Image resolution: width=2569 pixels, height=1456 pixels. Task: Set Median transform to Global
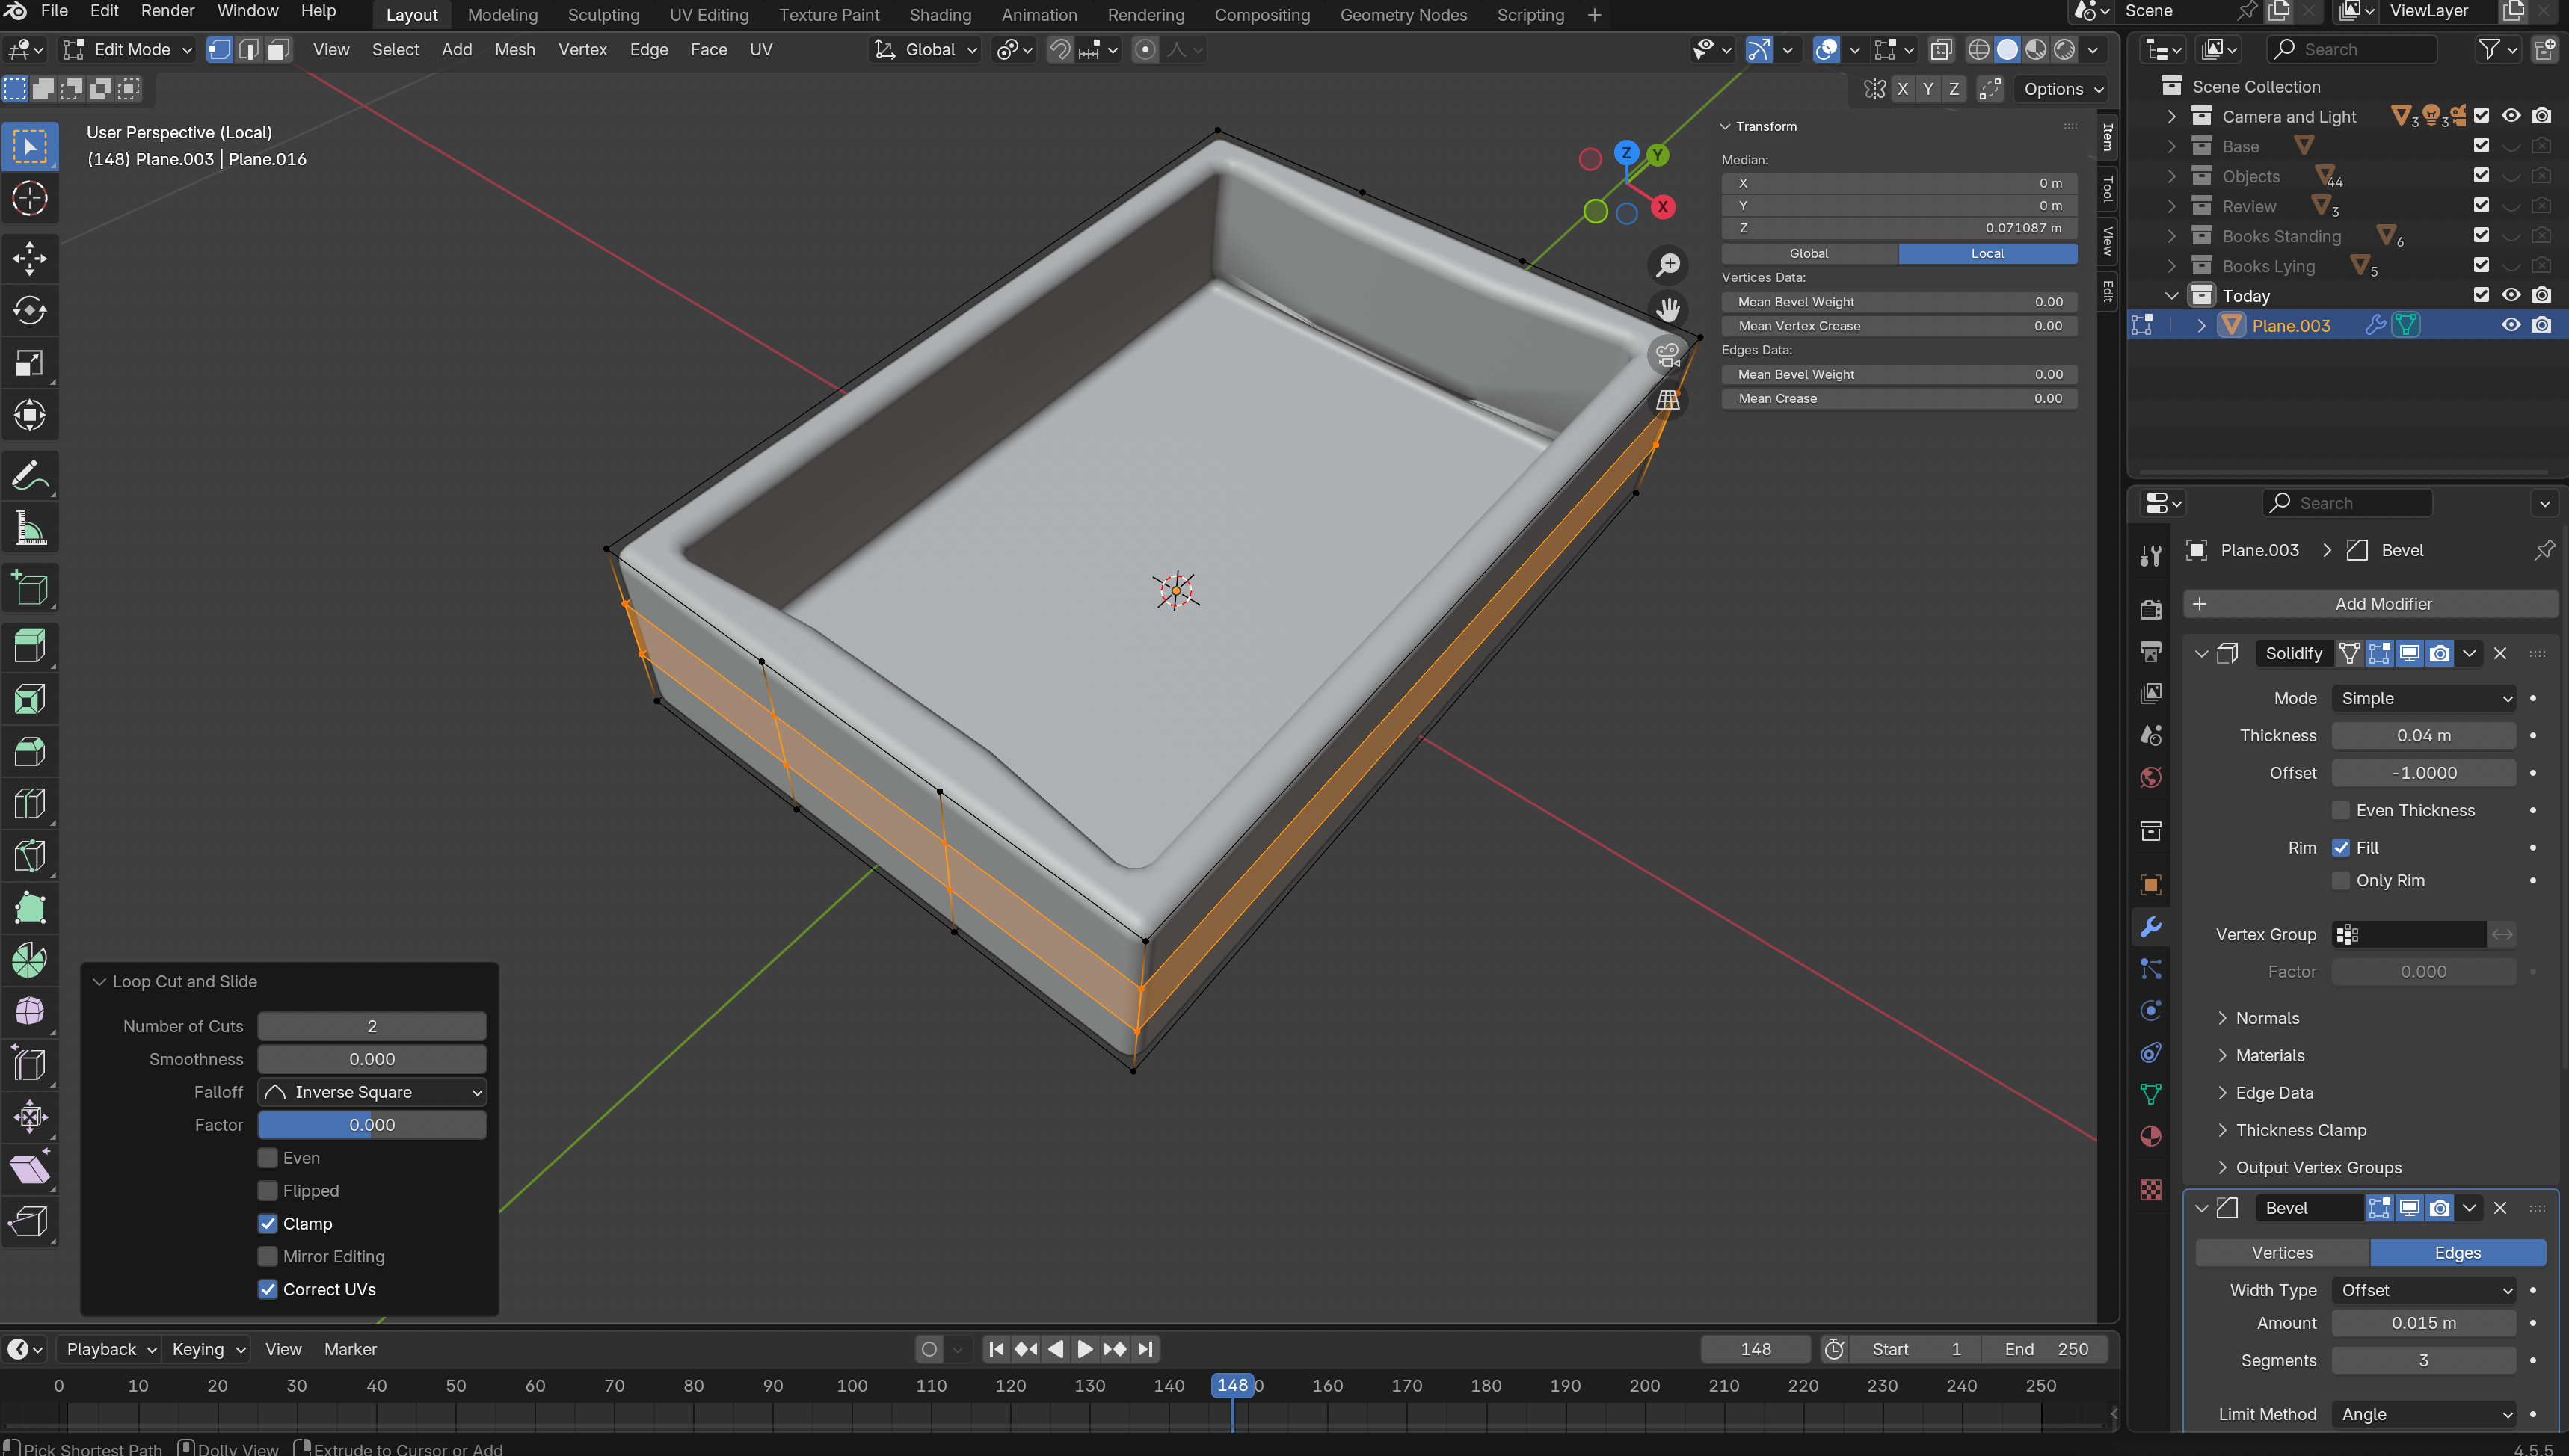(x=1809, y=253)
